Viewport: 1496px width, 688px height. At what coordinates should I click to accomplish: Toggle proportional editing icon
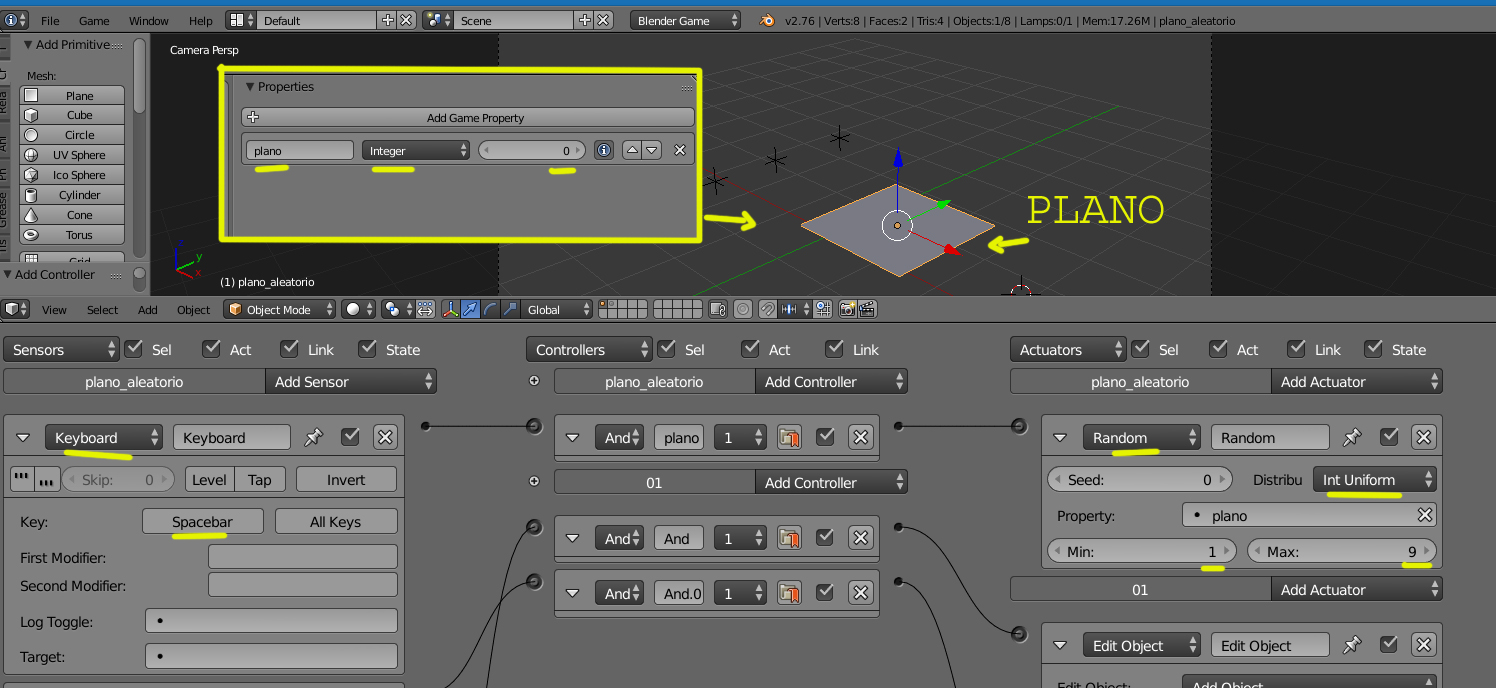point(743,310)
